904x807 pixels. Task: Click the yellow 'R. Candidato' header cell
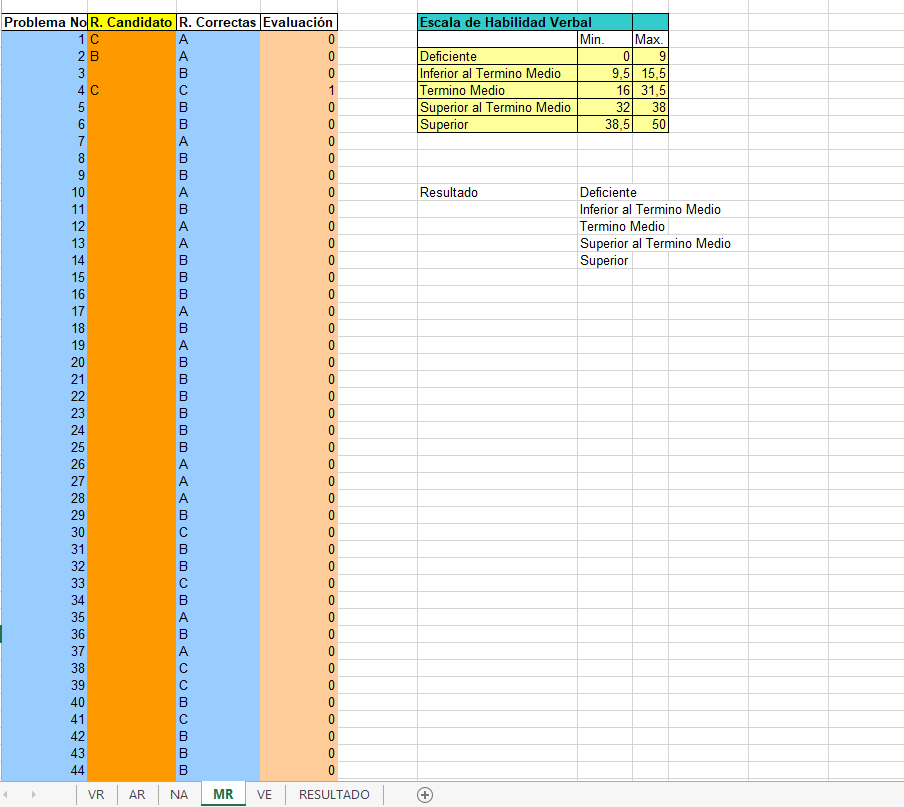pos(131,22)
